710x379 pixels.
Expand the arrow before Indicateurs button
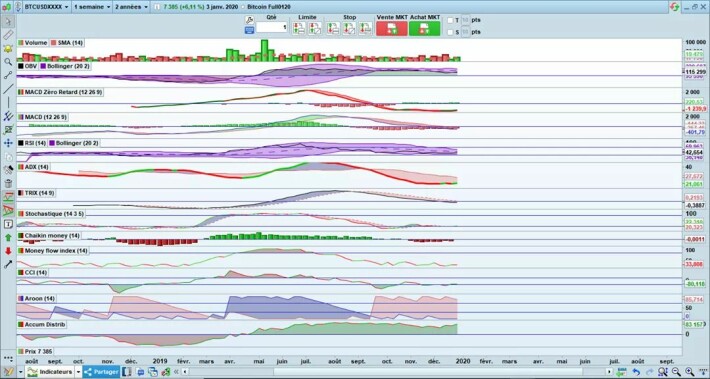click(21, 372)
